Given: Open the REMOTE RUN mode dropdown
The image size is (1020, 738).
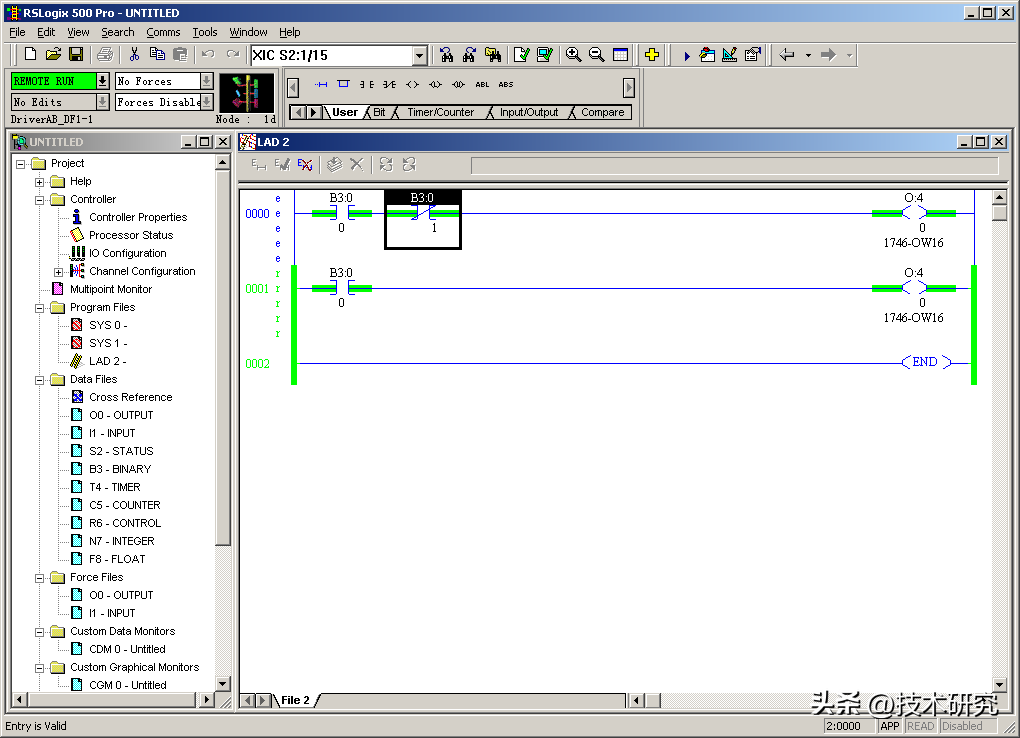Looking at the screenshot, I should [102, 81].
